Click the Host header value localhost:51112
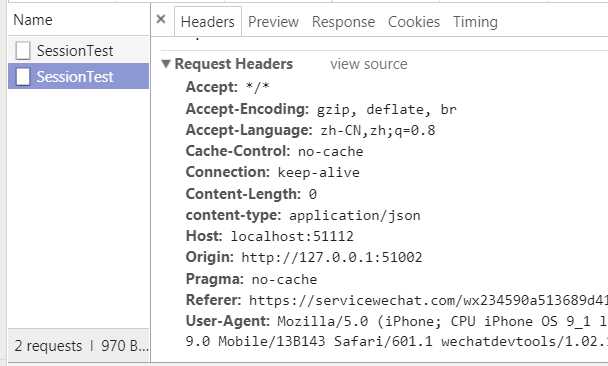This screenshot has width=608, height=366. pyautogui.click(x=292, y=236)
